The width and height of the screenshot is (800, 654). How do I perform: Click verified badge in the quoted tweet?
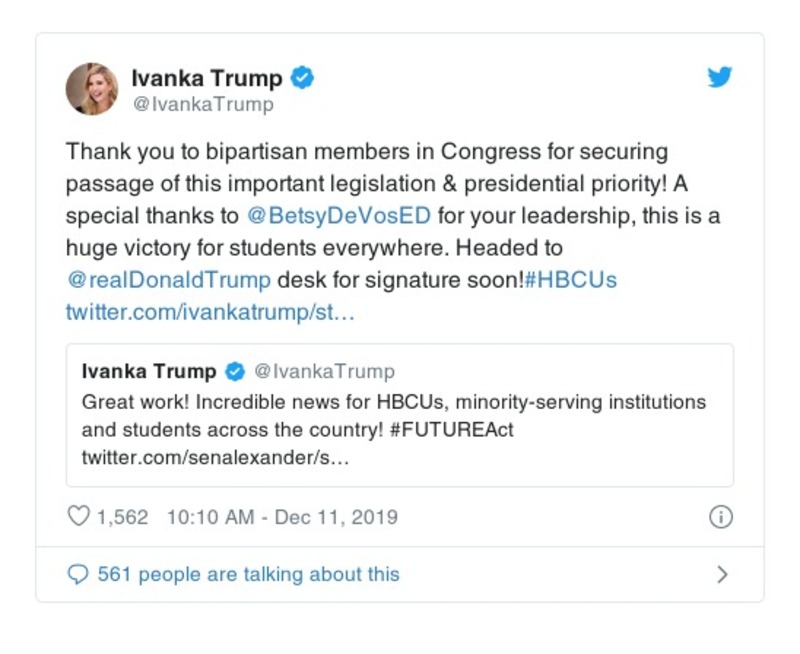235,372
